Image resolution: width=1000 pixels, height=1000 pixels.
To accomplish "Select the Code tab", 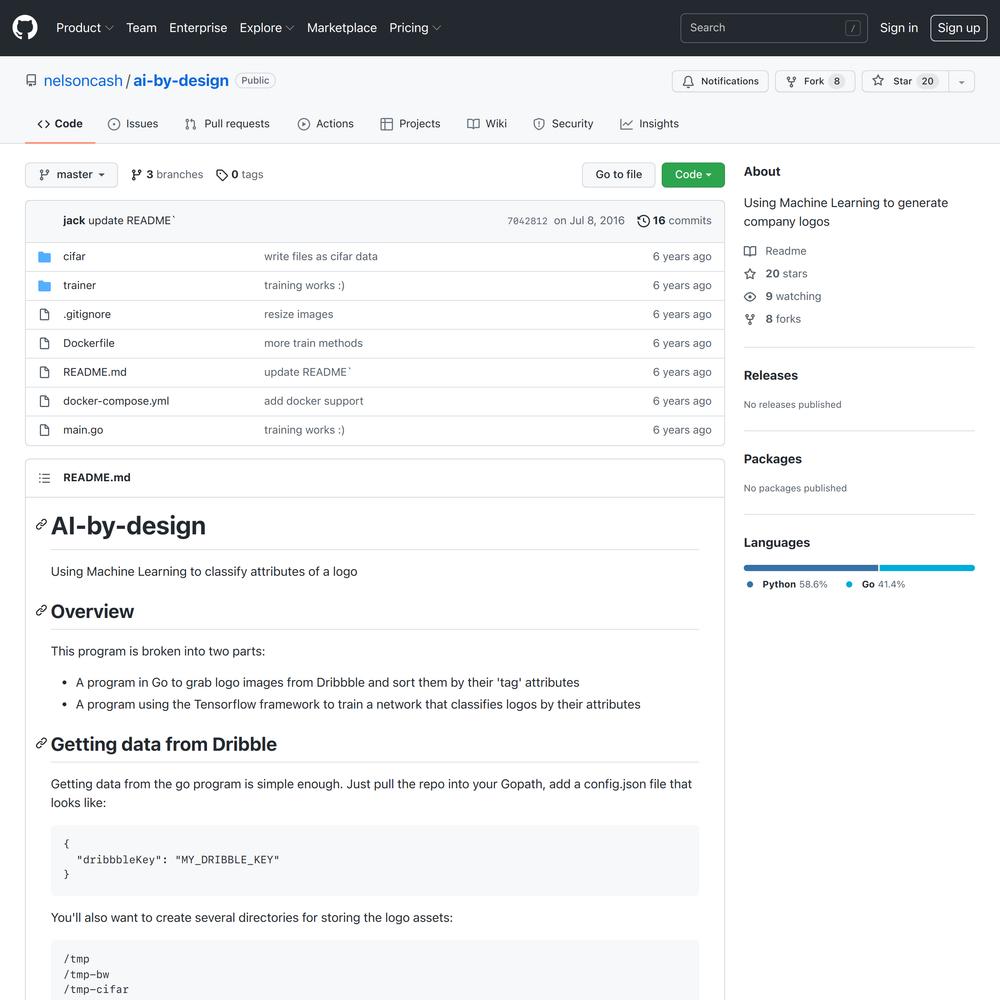I will coord(60,124).
